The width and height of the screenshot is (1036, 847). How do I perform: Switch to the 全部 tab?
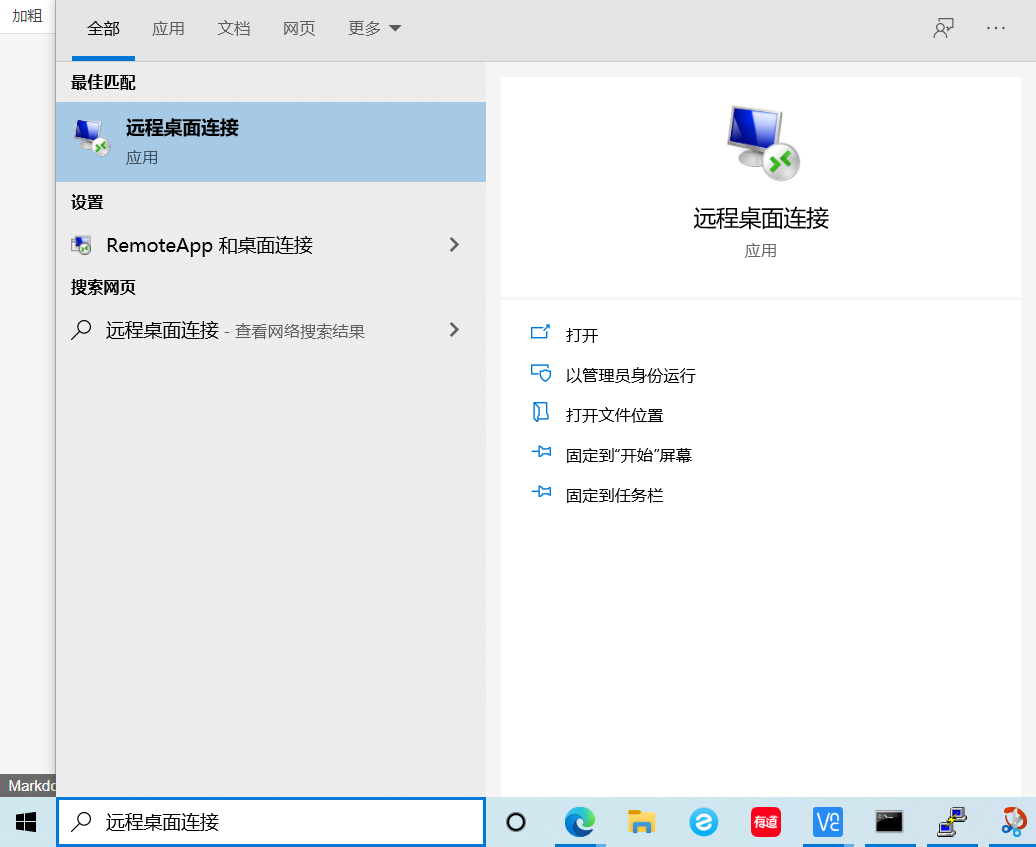(103, 28)
